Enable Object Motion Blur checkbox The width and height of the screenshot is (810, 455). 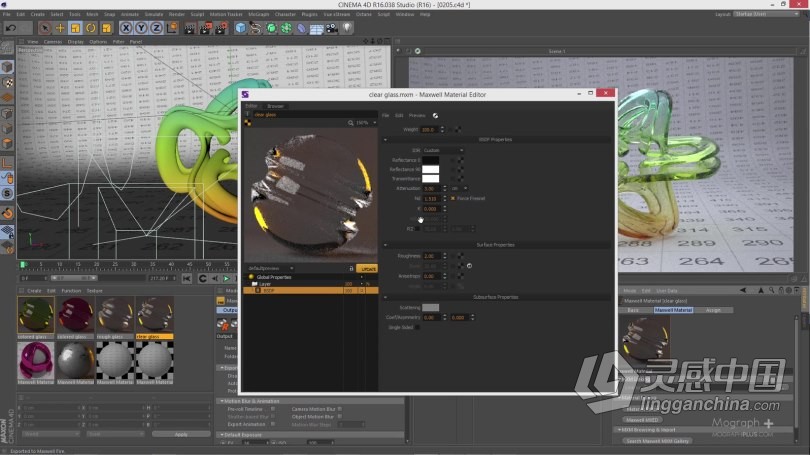[339, 417]
